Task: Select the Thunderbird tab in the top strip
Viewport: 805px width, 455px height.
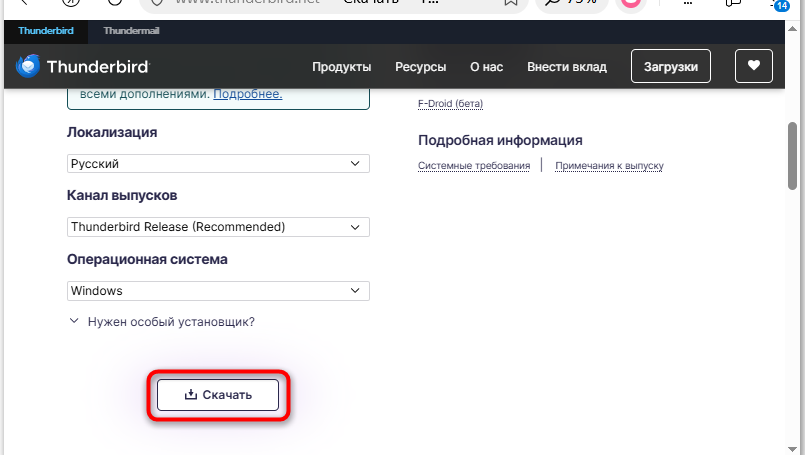Action: (46, 31)
